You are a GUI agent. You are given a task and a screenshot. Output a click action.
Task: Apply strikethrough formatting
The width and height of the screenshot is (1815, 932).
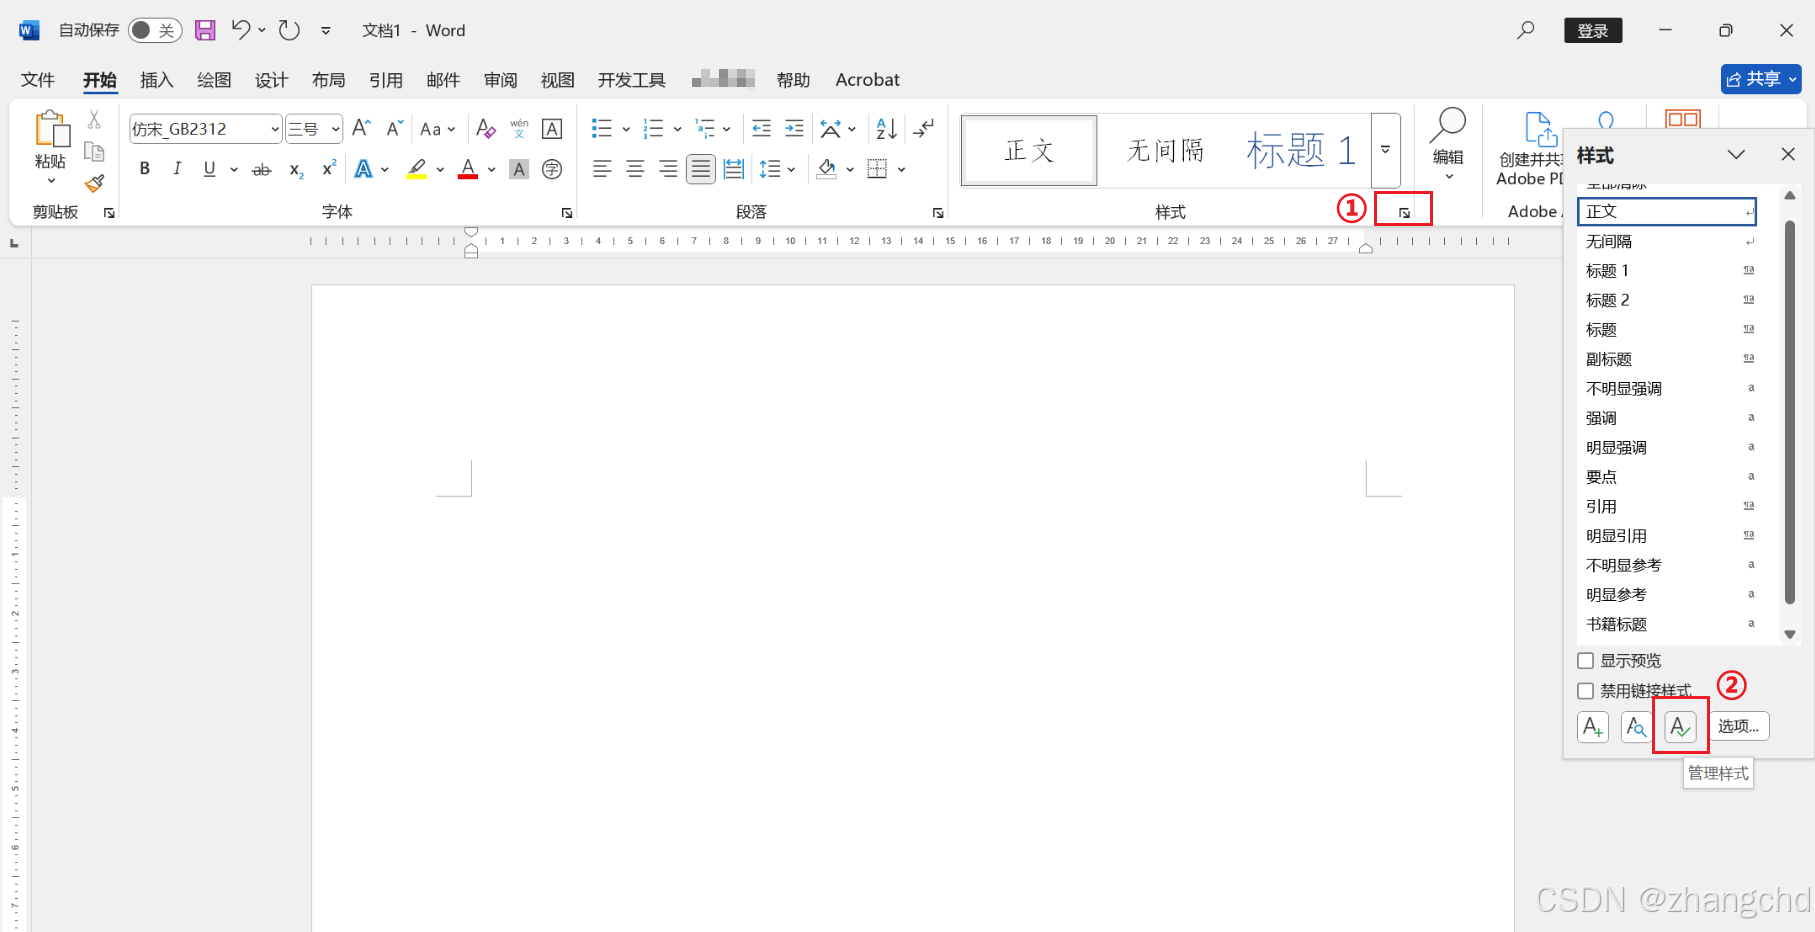(x=261, y=170)
